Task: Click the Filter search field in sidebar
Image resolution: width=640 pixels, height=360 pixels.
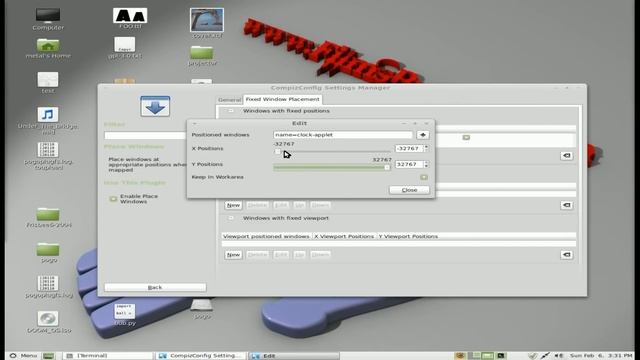Action: pyautogui.click(x=145, y=135)
